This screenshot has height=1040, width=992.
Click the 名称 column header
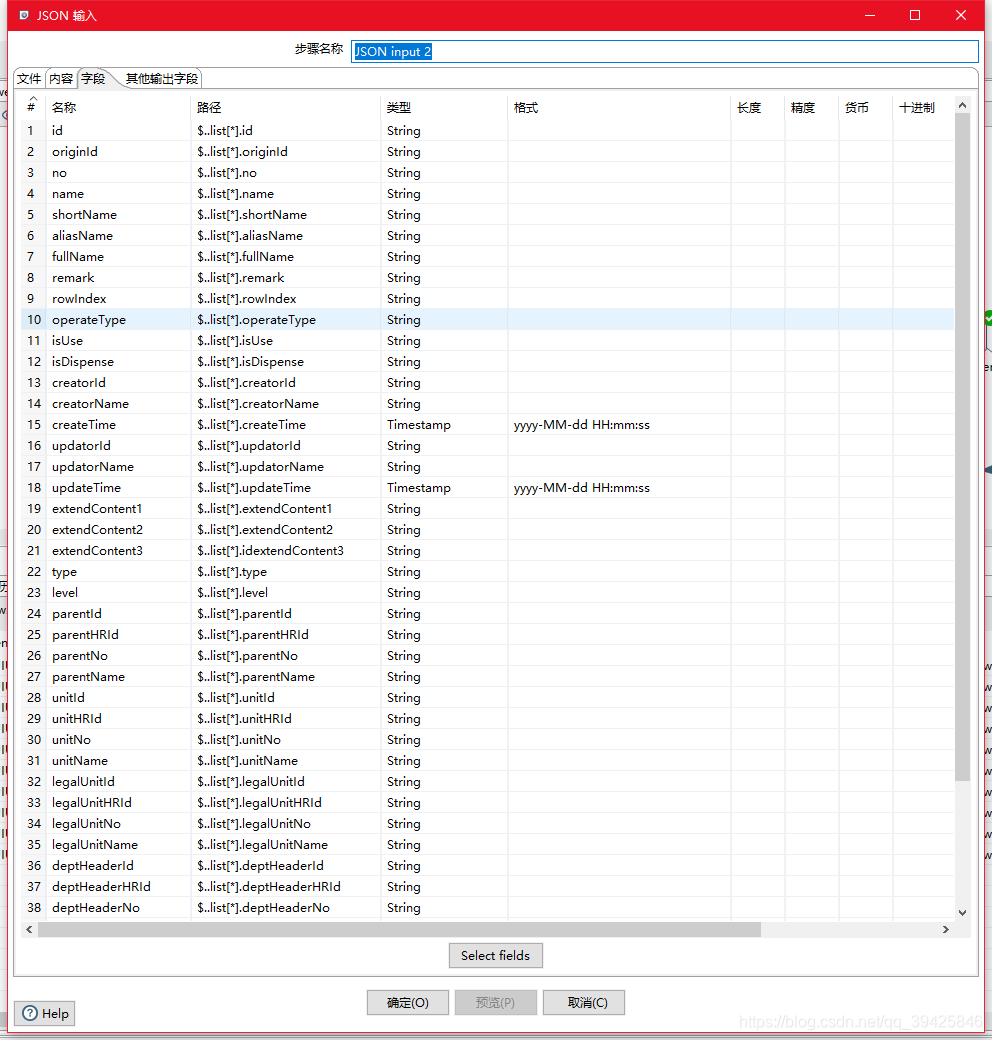(x=66, y=107)
